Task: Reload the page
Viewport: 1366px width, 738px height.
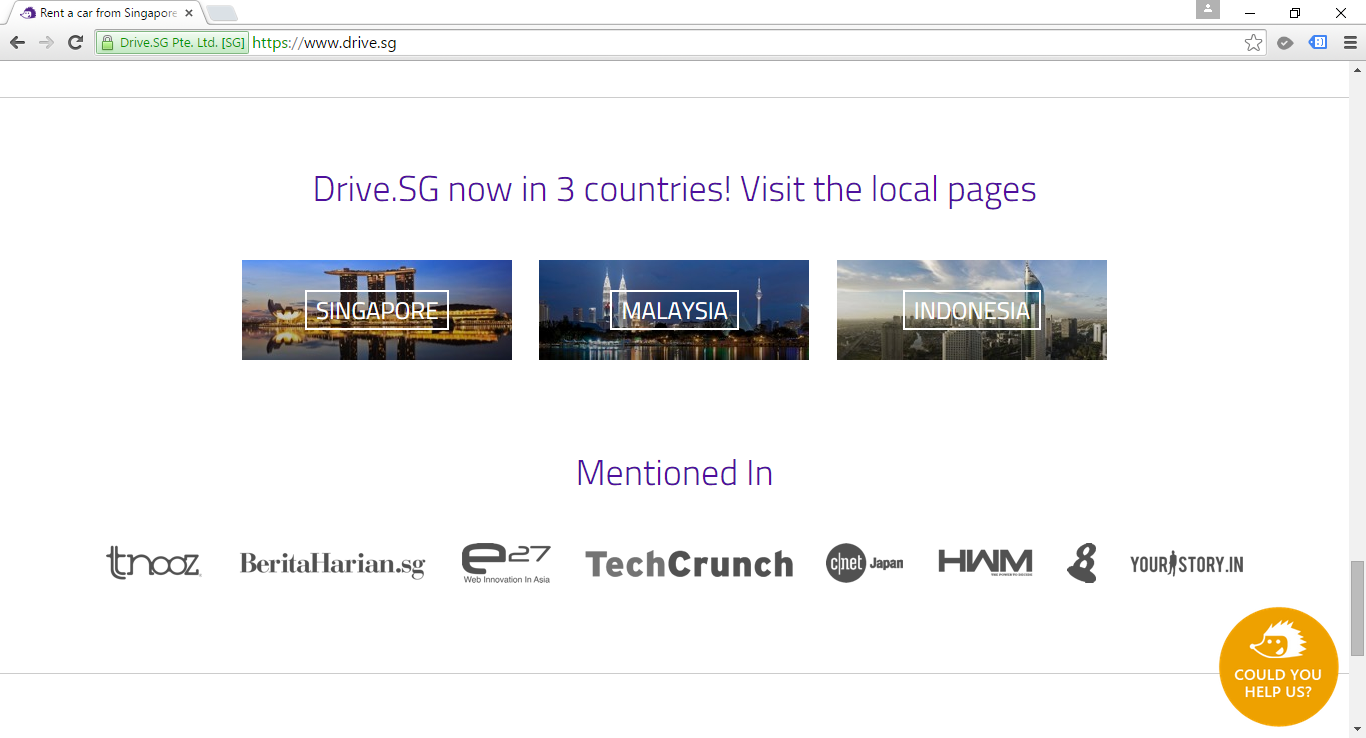Action: pos(75,42)
